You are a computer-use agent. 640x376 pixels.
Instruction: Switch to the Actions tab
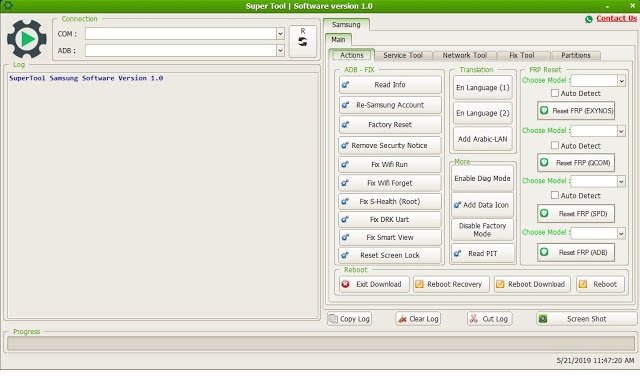point(351,55)
